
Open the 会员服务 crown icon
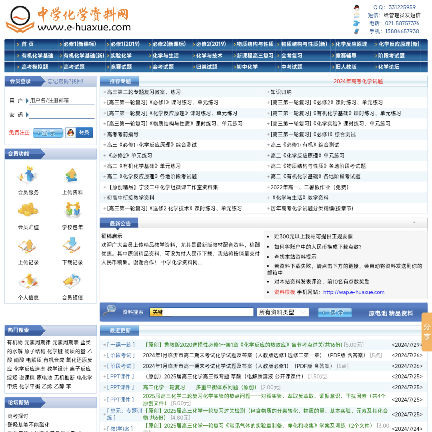point(28,175)
